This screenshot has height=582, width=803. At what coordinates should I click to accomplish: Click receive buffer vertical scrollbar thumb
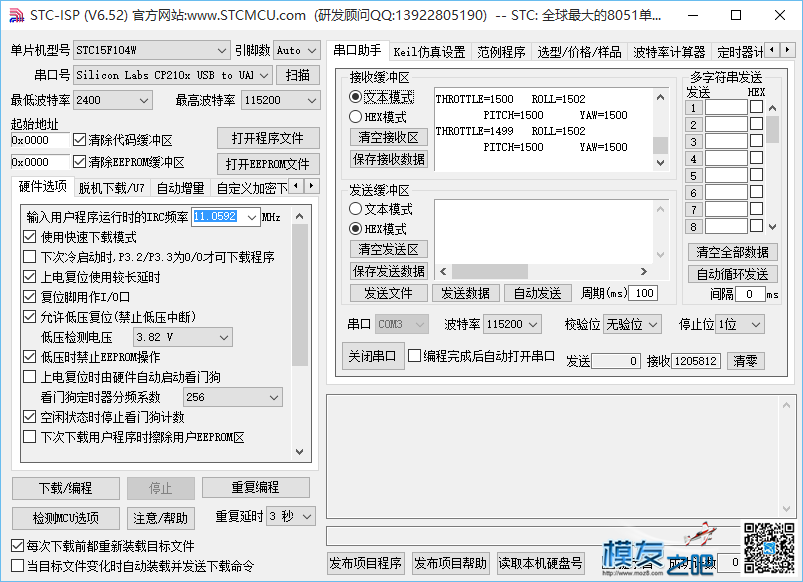click(x=661, y=146)
